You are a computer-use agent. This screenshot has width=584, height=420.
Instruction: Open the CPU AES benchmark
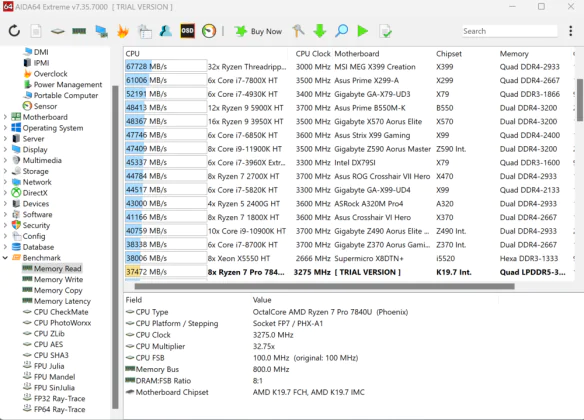[48, 344]
